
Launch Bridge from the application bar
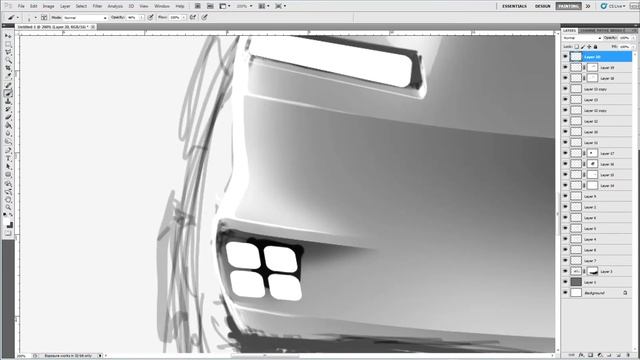click(198, 6)
